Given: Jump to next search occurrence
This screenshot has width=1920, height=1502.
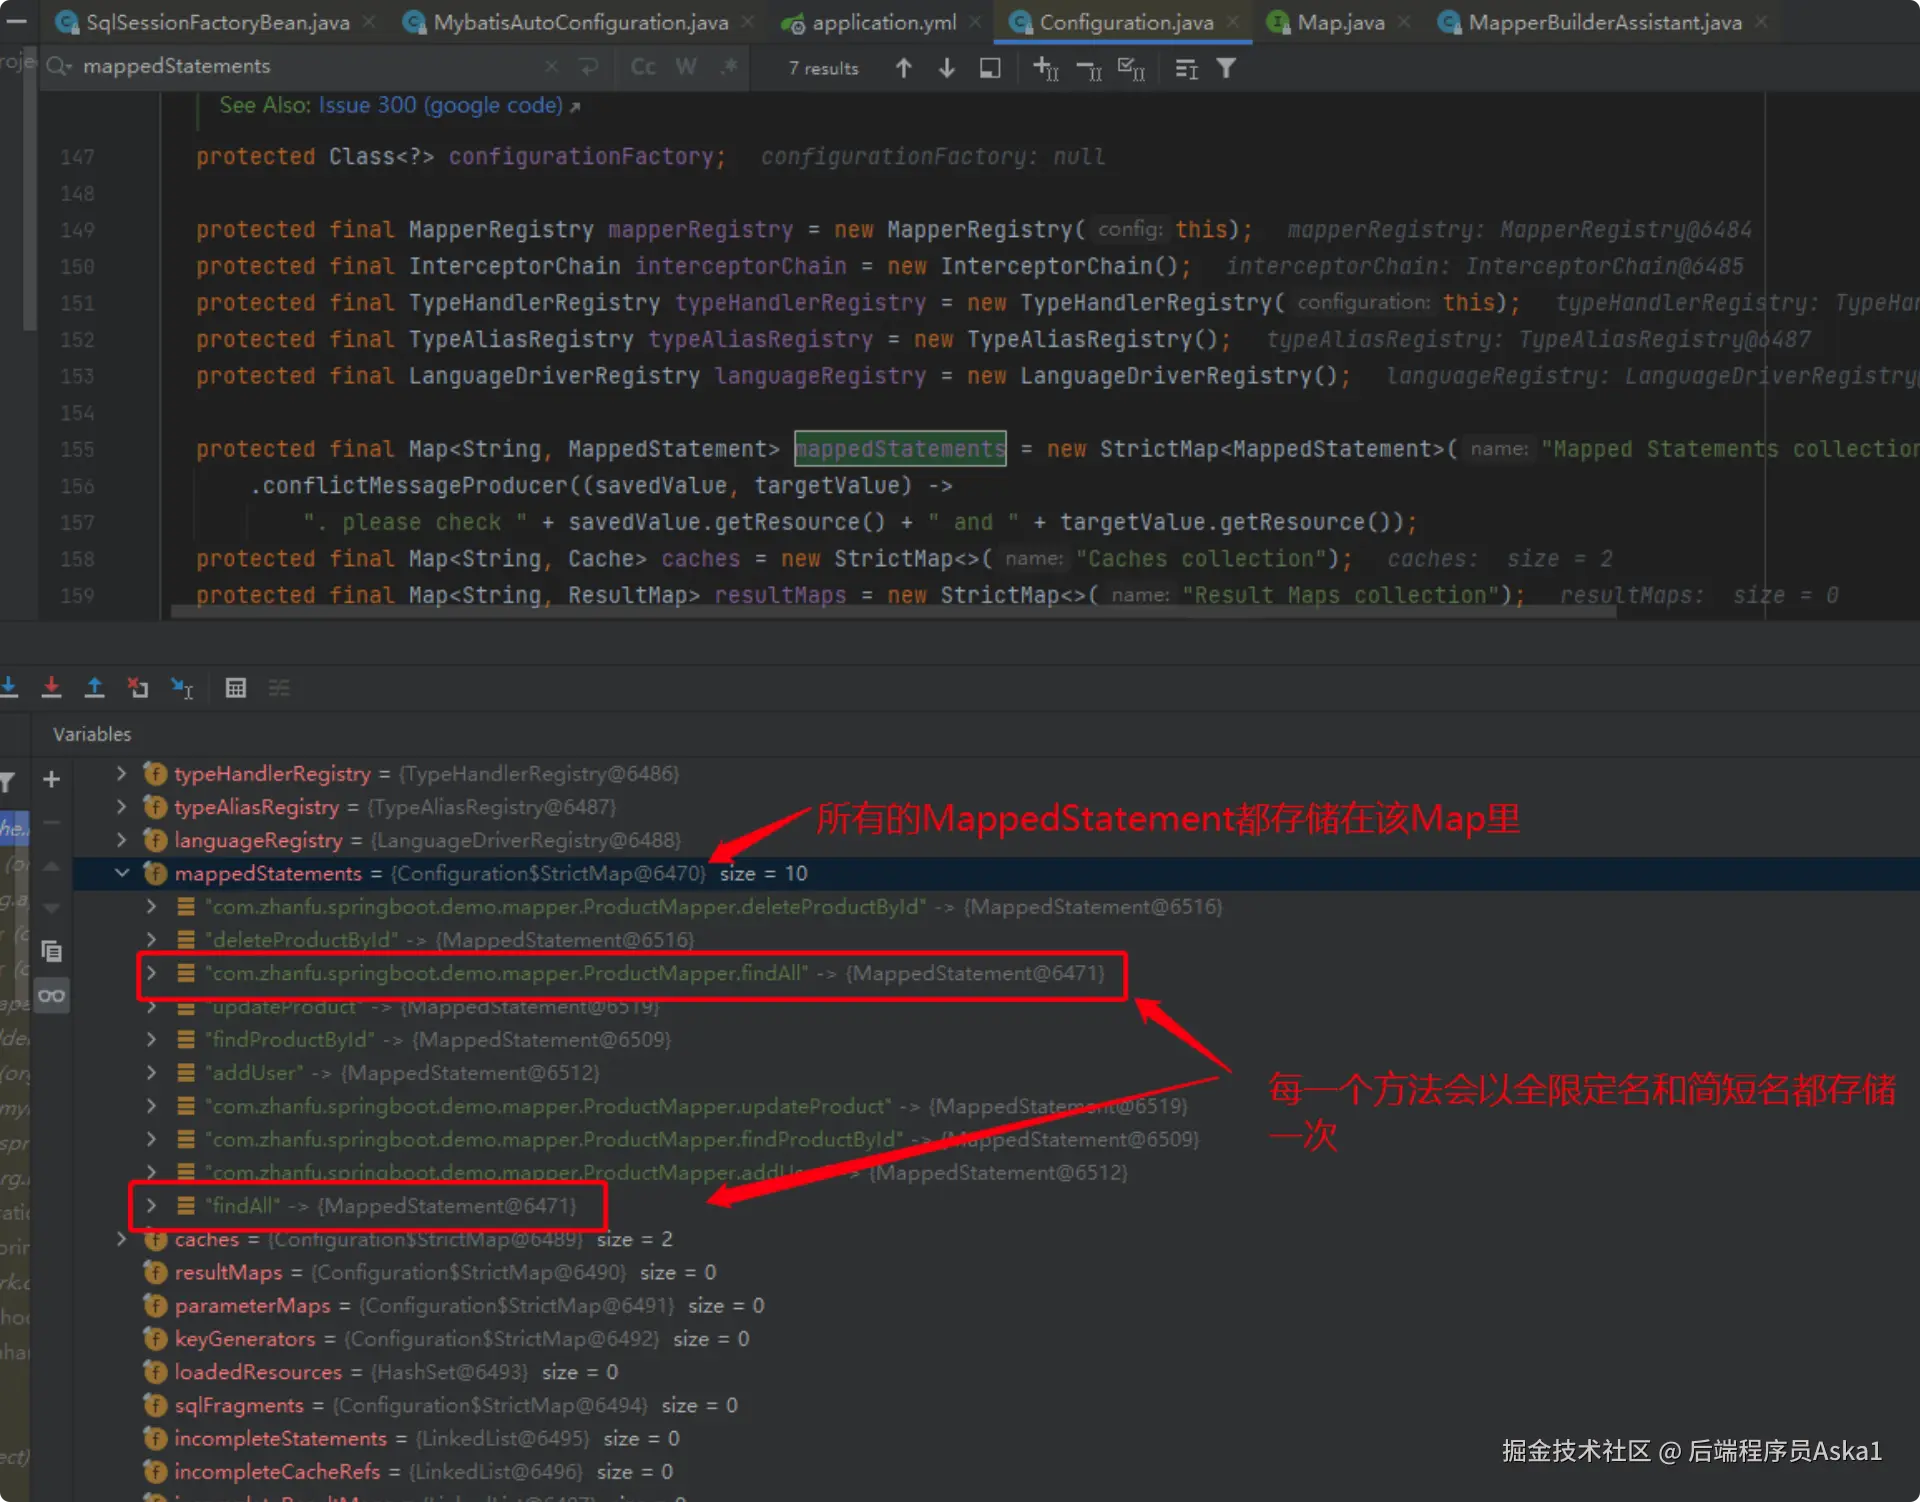Looking at the screenshot, I should coord(946,68).
